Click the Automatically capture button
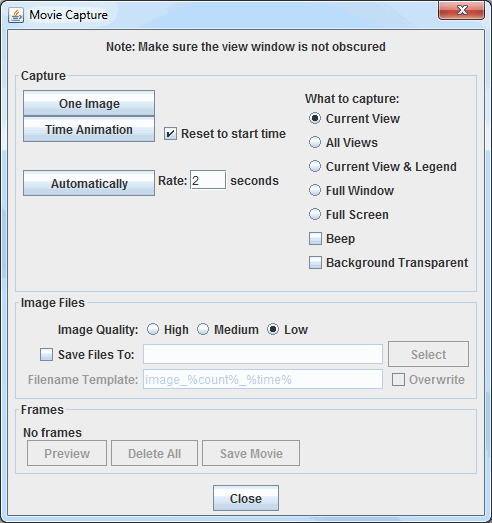The height and width of the screenshot is (523, 492). pyautogui.click(x=89, y=183)
